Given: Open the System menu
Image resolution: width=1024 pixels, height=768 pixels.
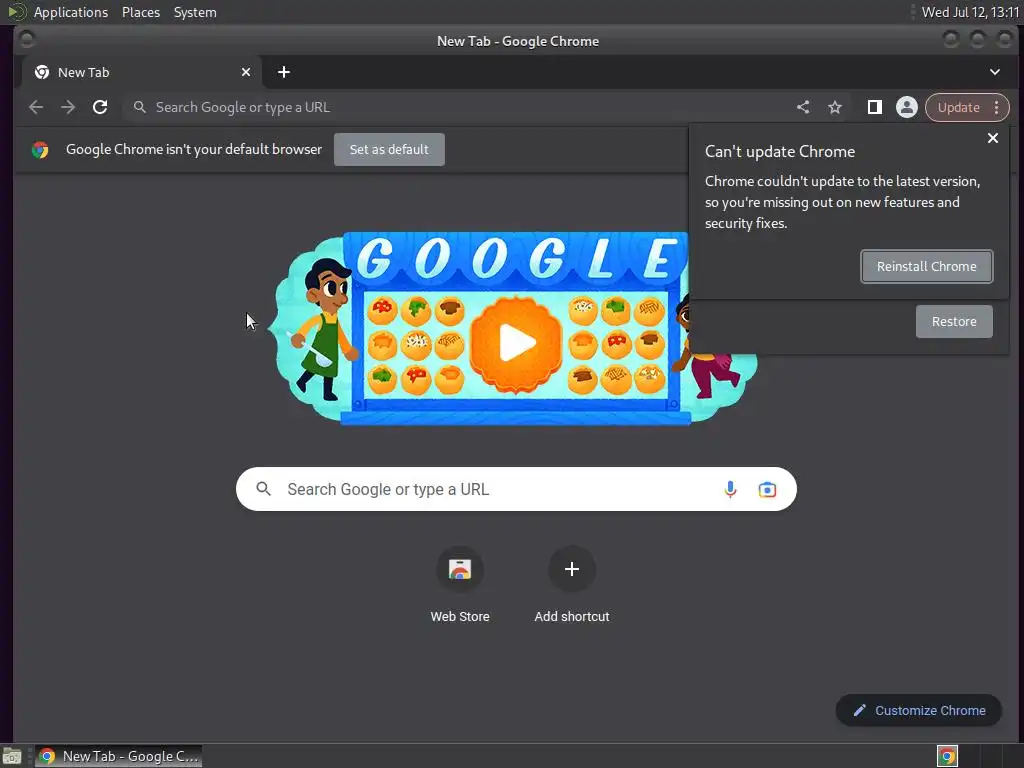Looking at the screenshot, I should (x=195, y=12).
